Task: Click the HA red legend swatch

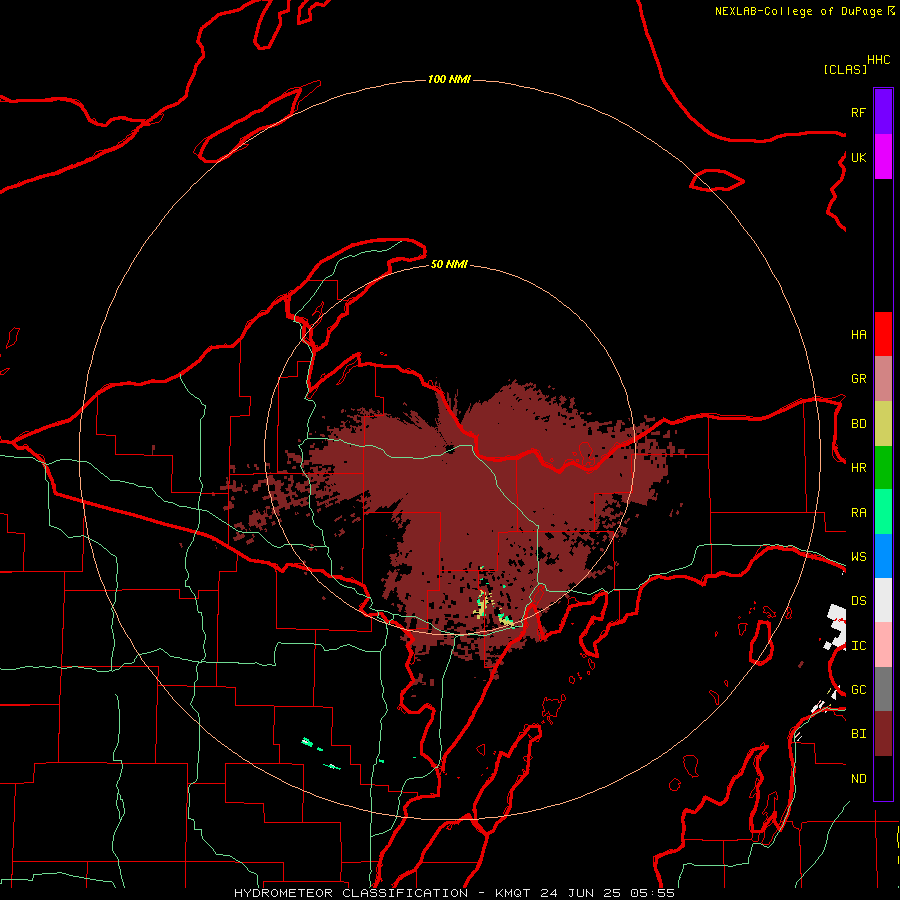Action: tap(883, 334)
